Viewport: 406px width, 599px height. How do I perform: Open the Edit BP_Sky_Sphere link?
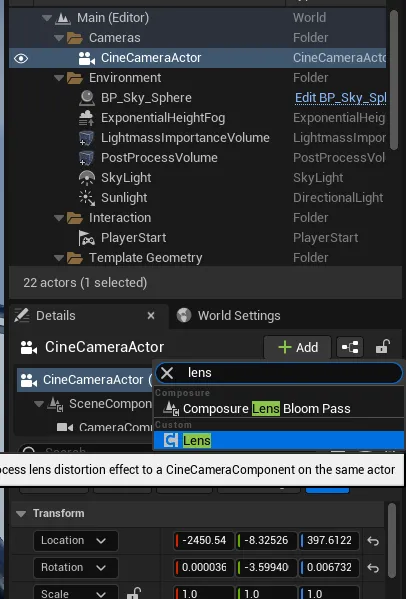[x=340, y=98]
